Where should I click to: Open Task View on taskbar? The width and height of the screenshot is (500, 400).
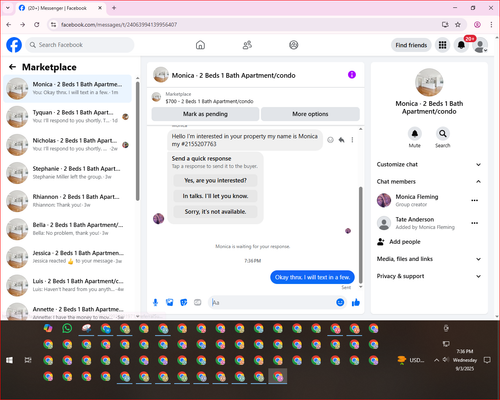coord(28,360)
